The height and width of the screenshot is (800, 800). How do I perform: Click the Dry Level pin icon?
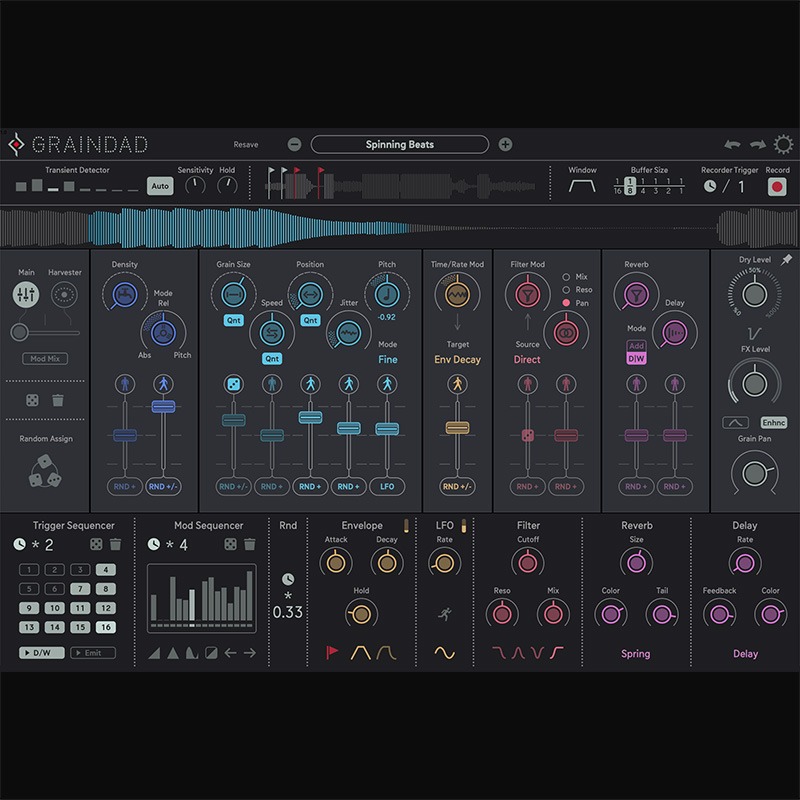786,260
